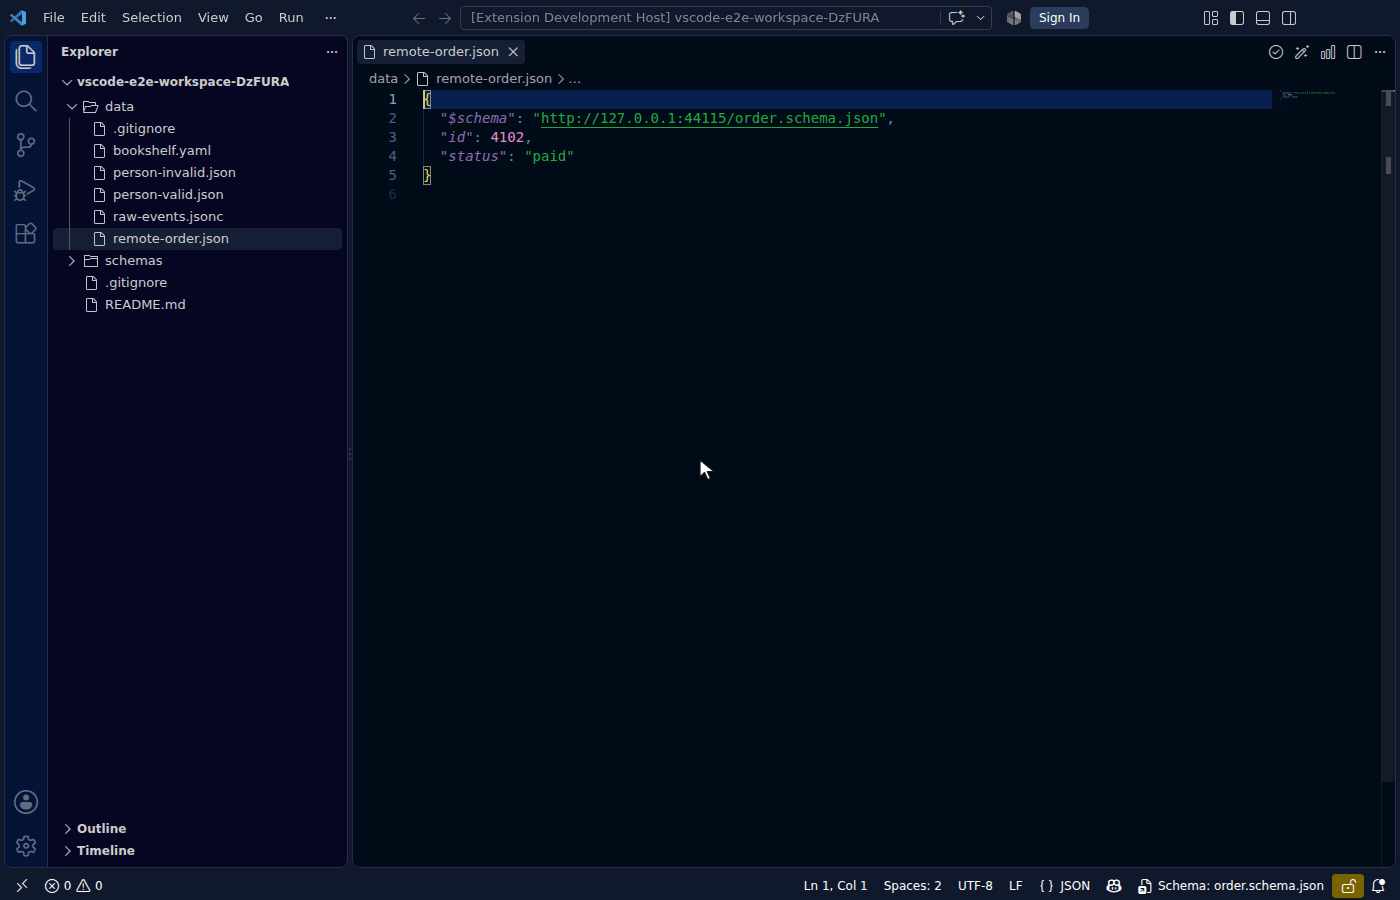The width and height of the screenshot is (1400, 900).
Task: Open the order.schema.json URL link
Action: click(x=709, y=118)
